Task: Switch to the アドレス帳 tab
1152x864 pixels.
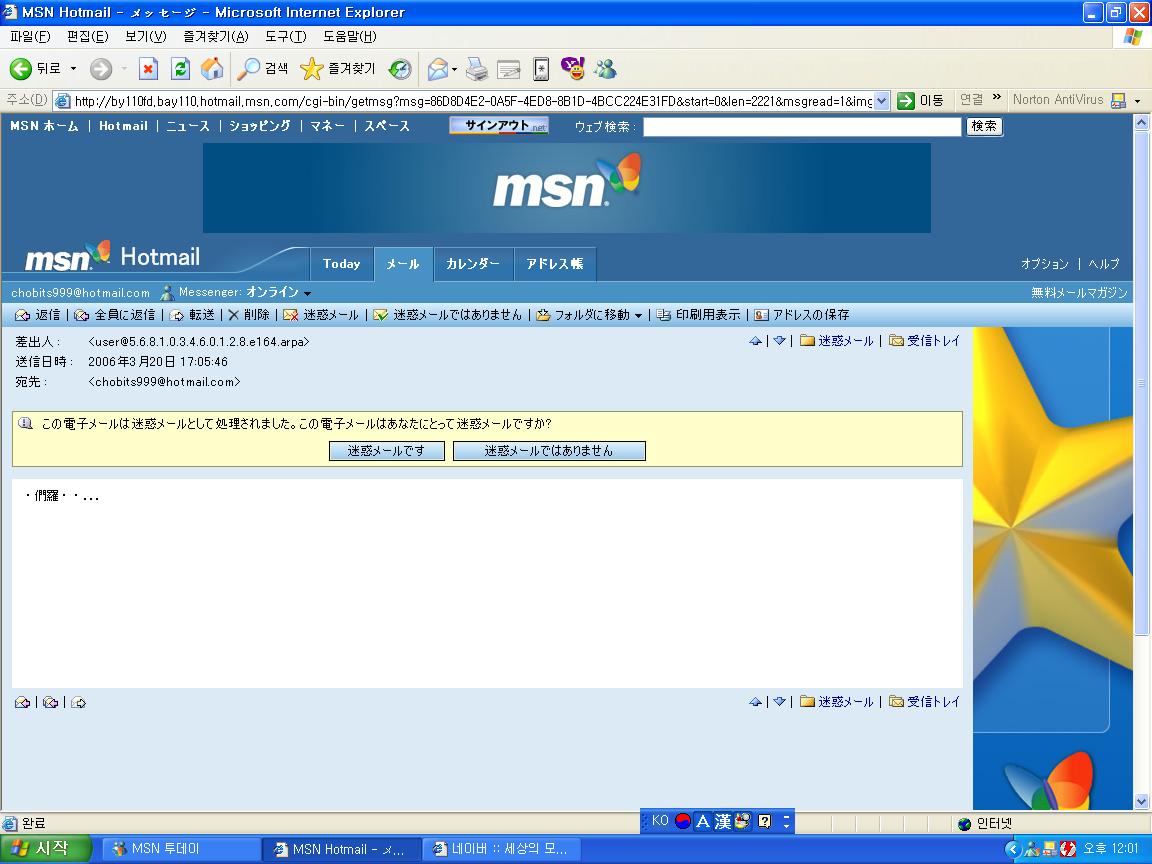Action: pos(555,264)
